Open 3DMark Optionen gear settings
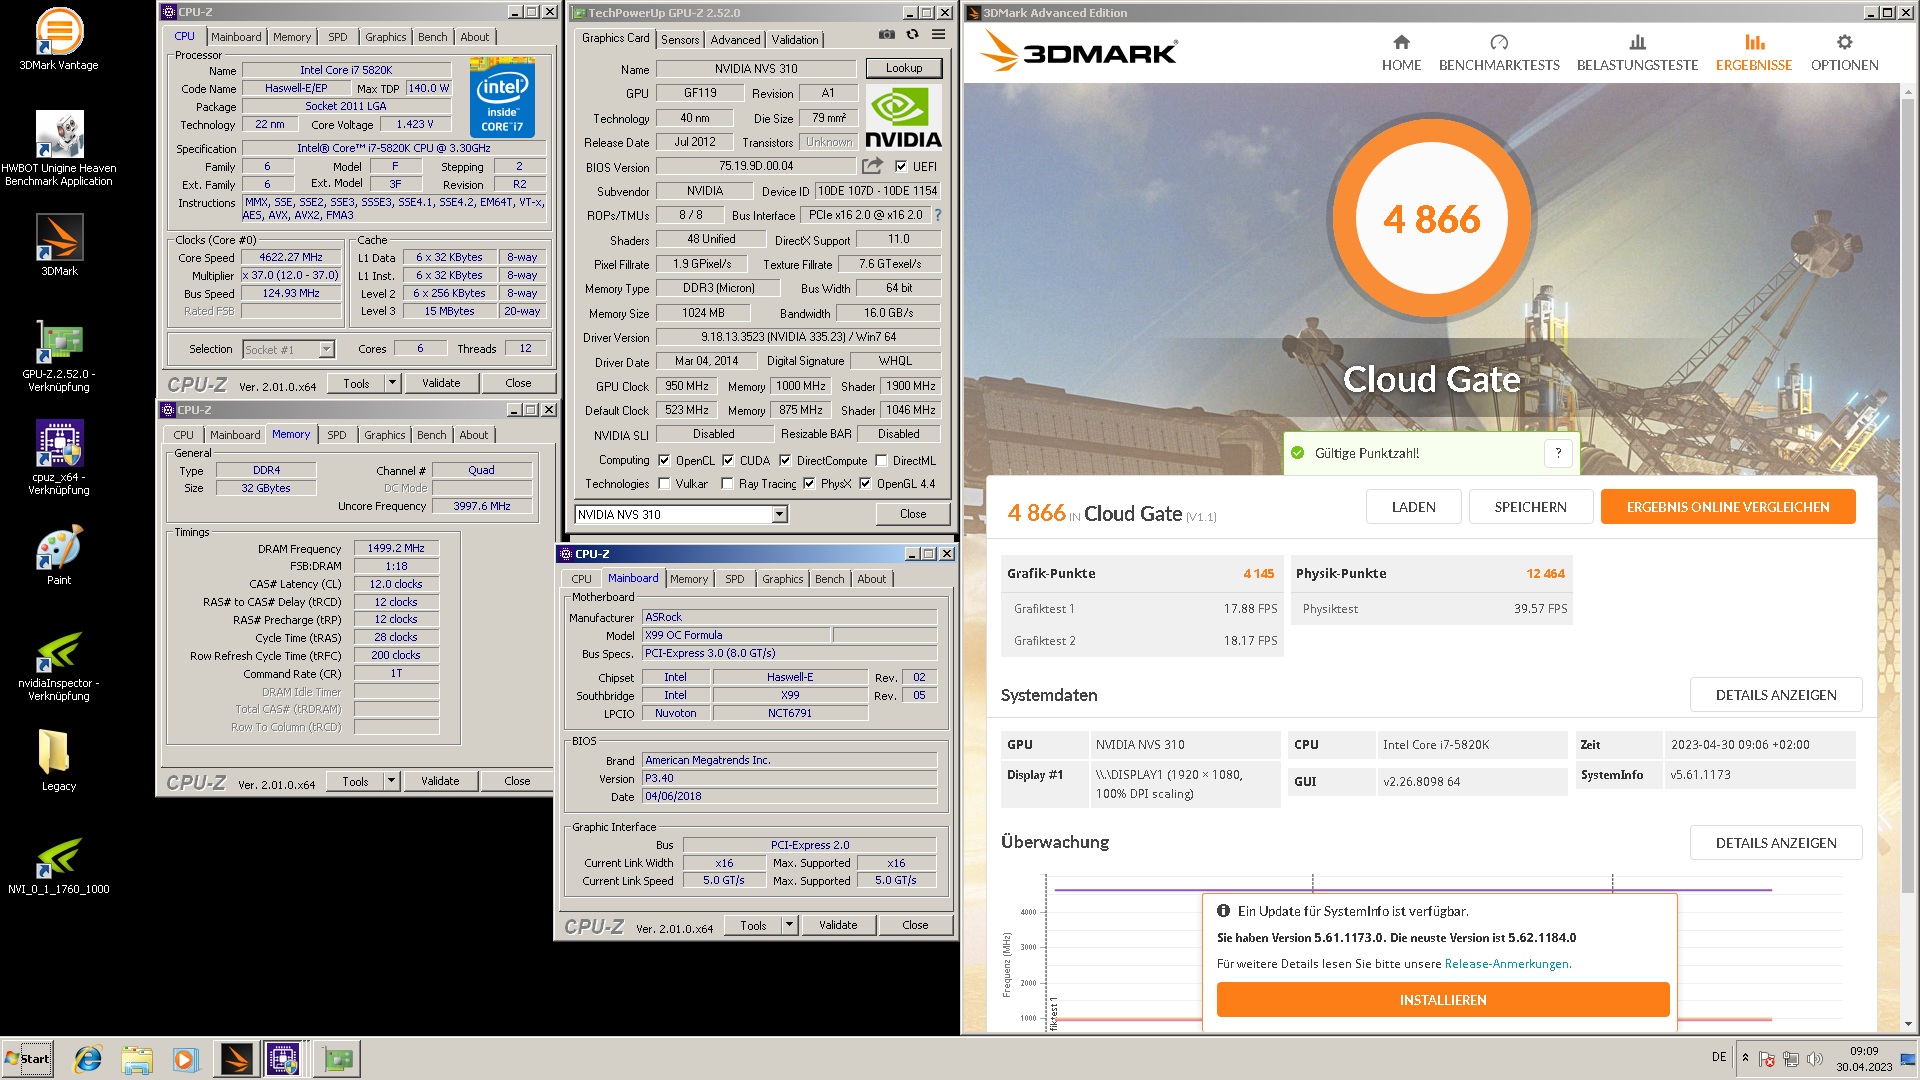This screenshot has width=1920, height=1080. point(1844,53)
